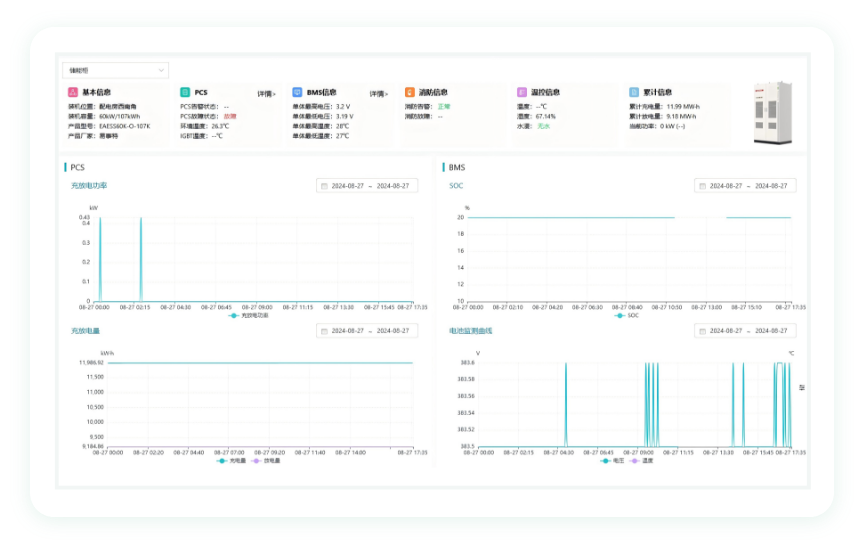Click the purple 温控信息 icon
This screenshot has width=864, height=550.
(522, 92)
